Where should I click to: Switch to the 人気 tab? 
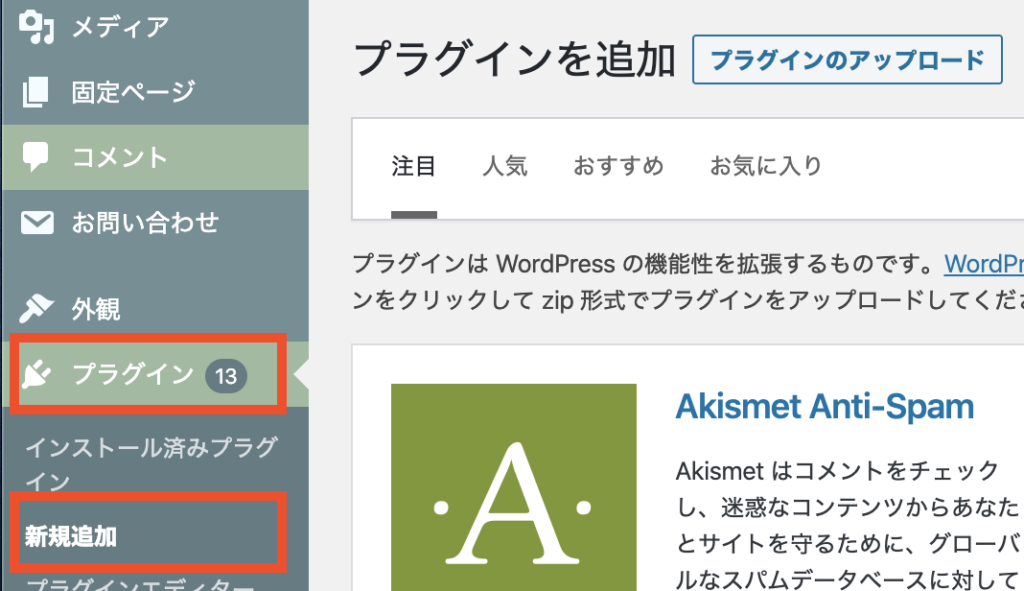click(505, 166)
